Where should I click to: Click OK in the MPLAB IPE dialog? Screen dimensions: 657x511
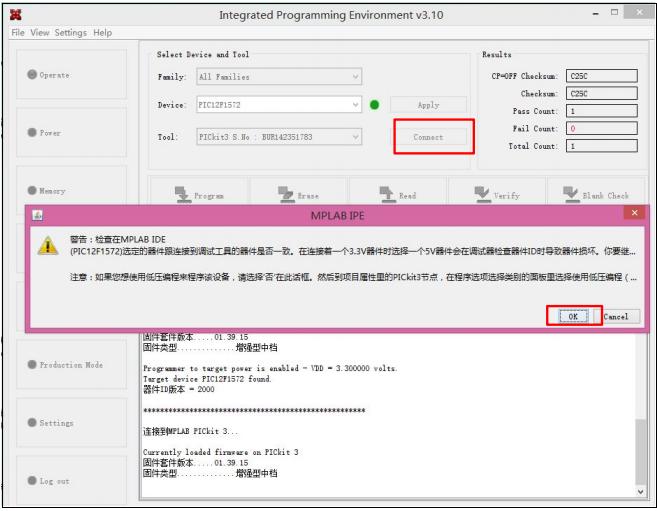(x=573, y=316)
